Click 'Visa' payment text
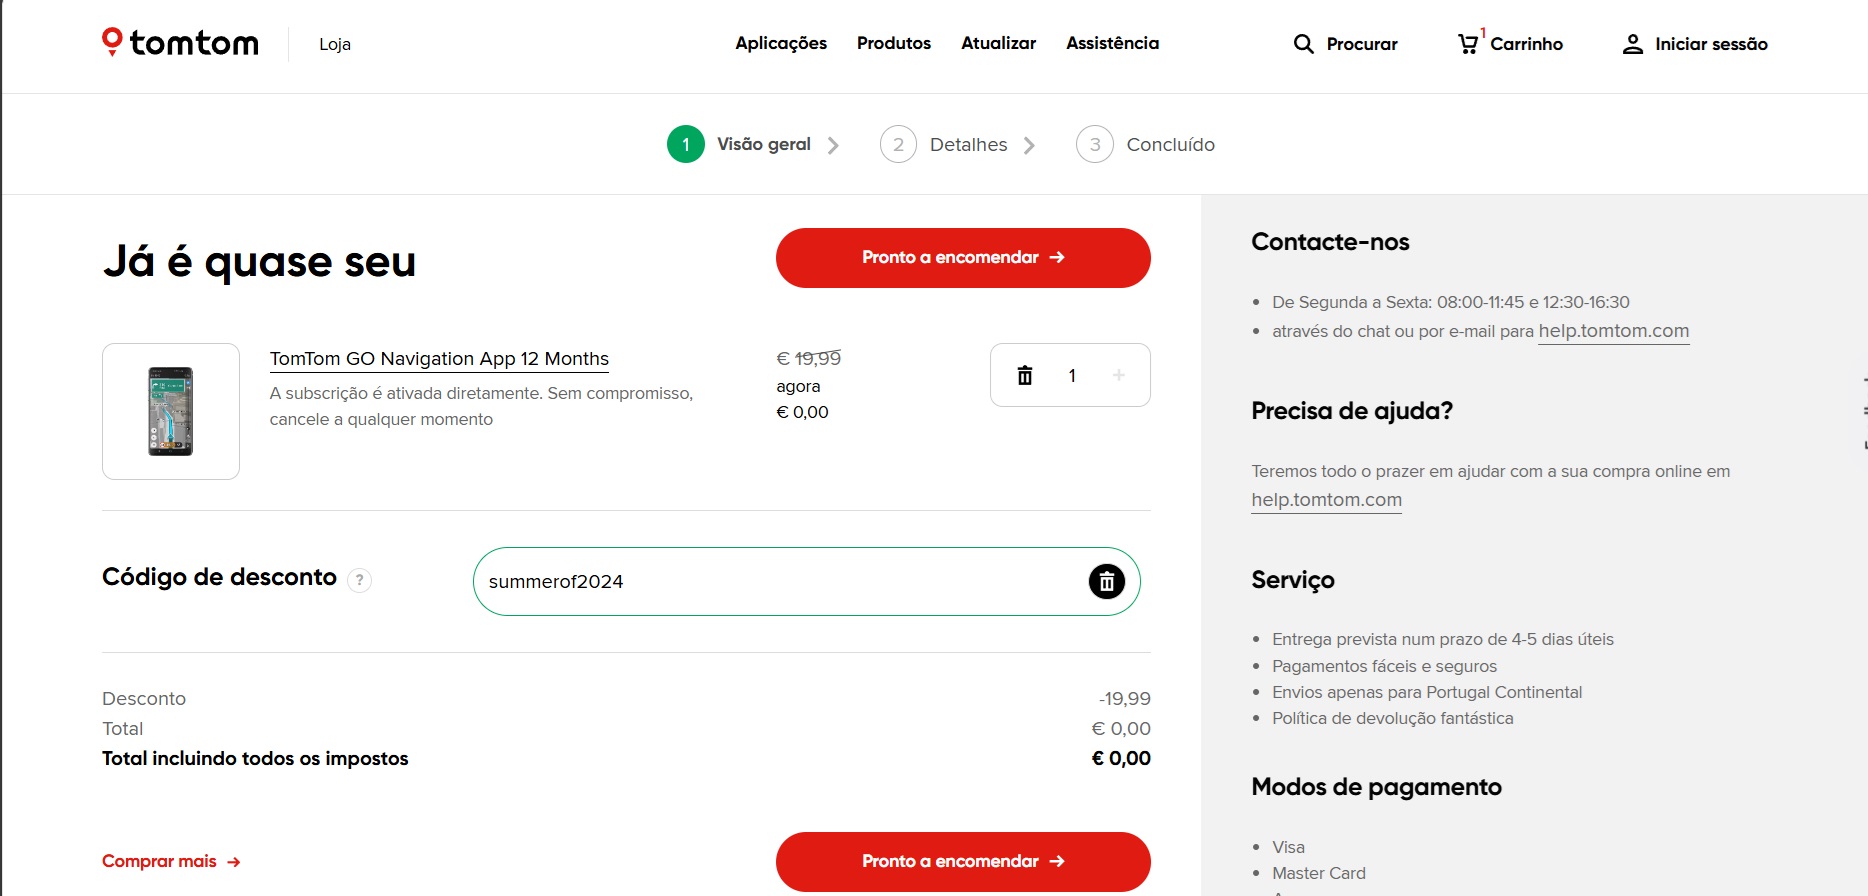 tap(1288, 847)
